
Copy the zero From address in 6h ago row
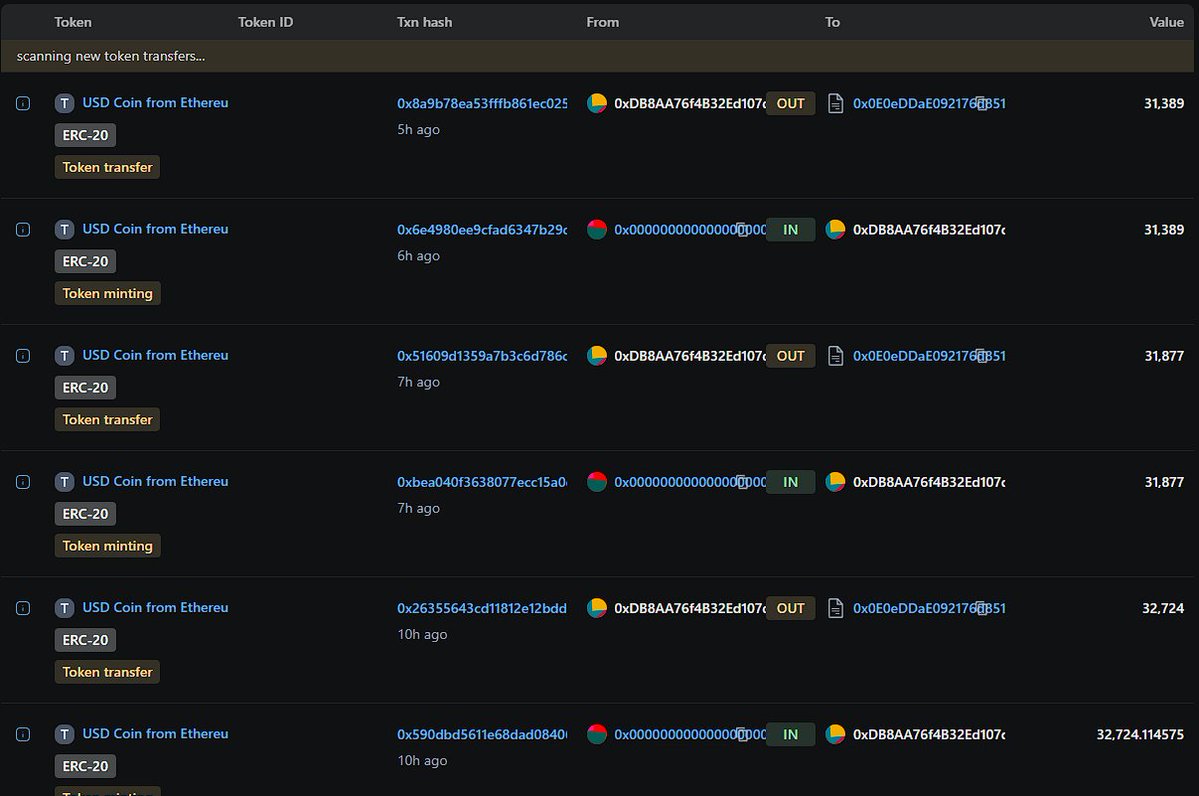tap(742, 229)
